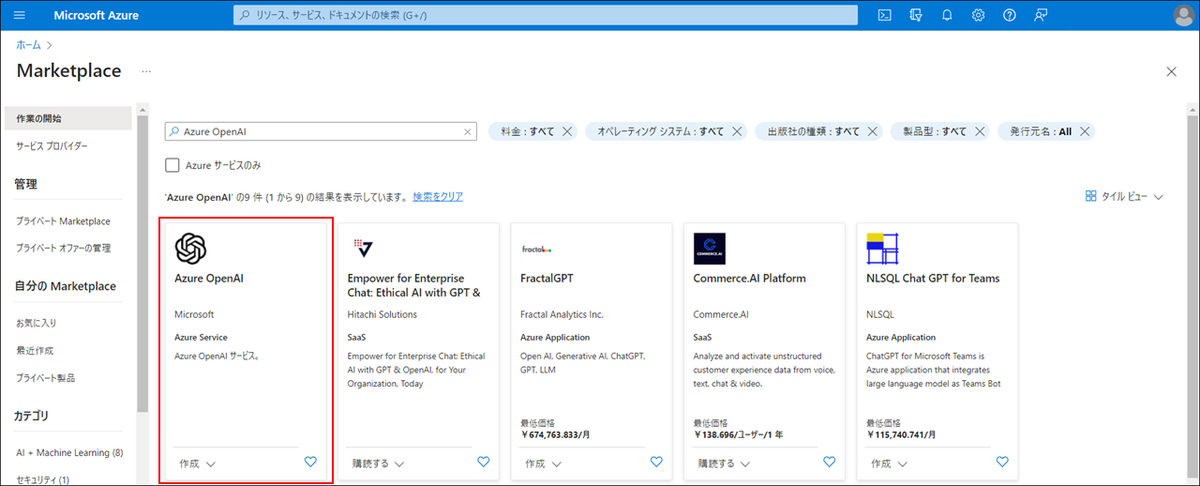Click the Fractal logo on FractalGPT card
Screen dimensions: 1200x486
coord(537,249)
